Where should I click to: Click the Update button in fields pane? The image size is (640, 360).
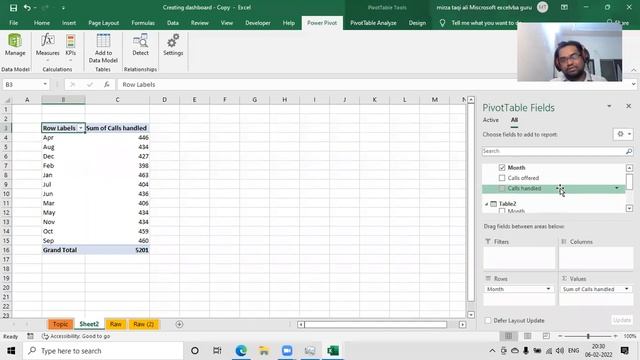click(x=622, y=320)
